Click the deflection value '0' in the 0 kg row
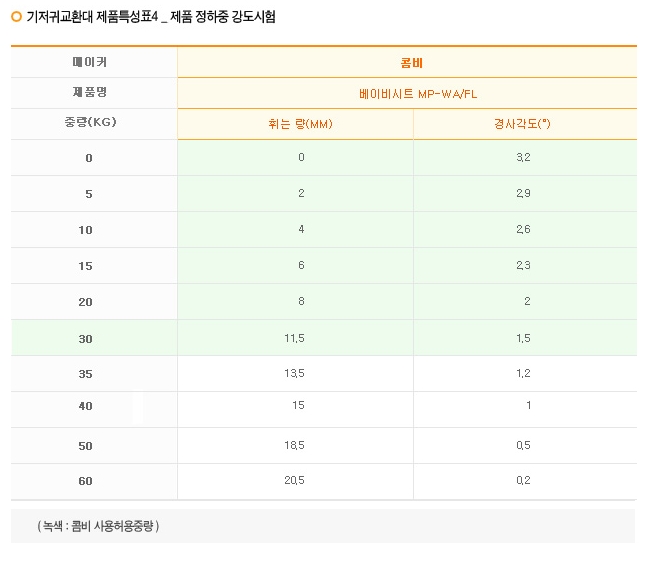 click(301, 157)
